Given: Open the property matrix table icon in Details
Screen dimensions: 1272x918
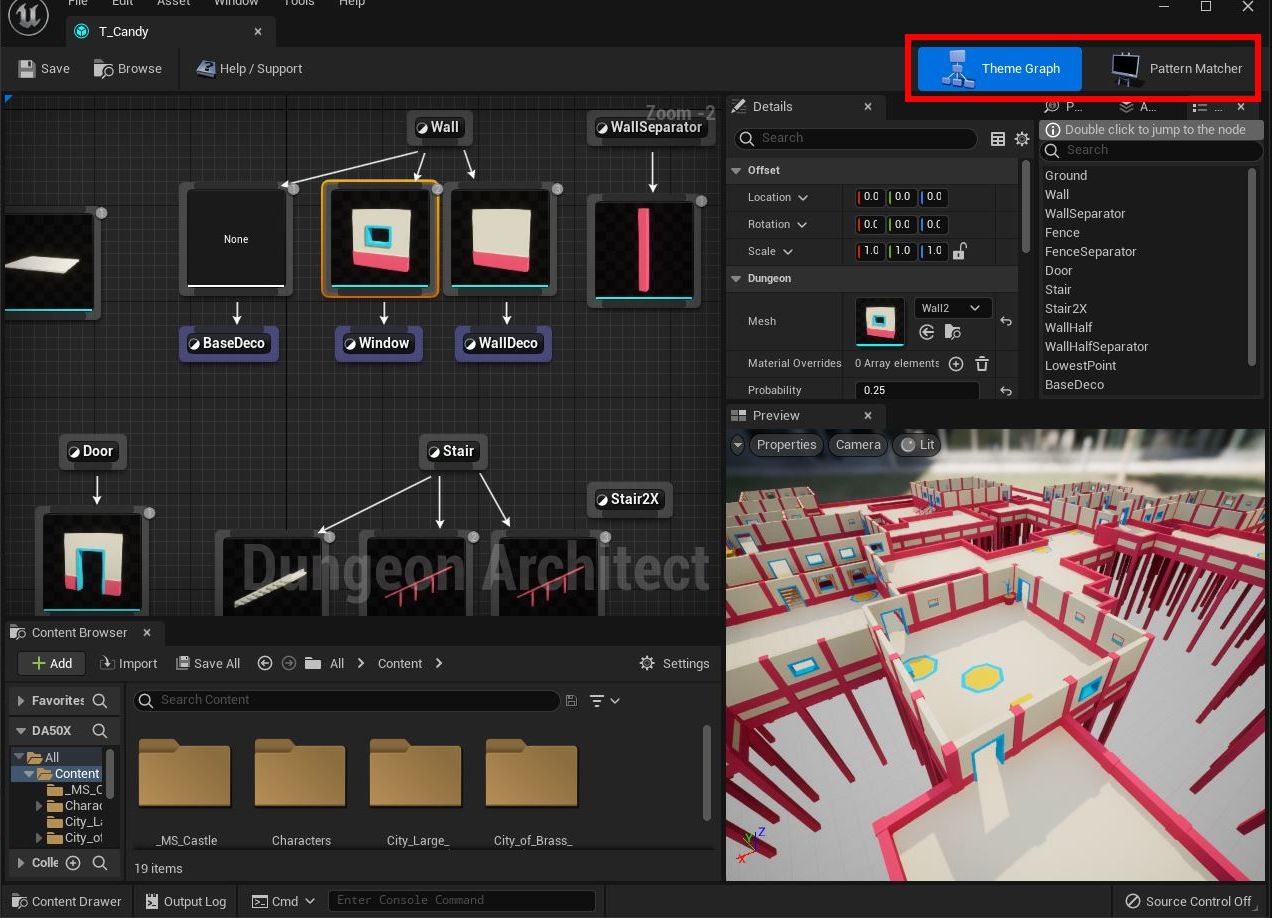Looking at the screenshot, I should pos(998,139).
